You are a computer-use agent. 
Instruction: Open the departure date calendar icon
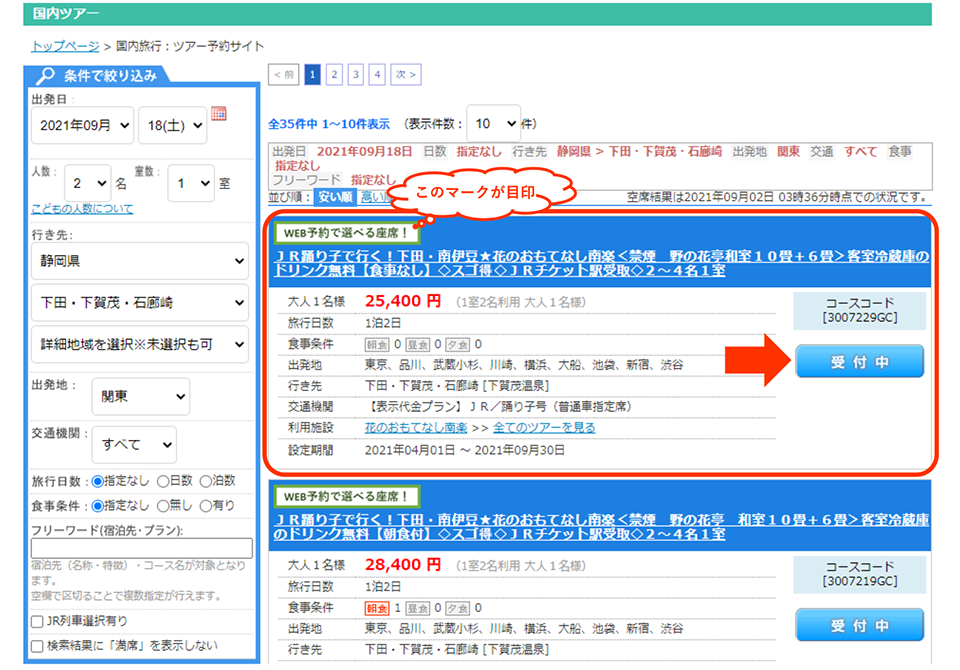click(x=219, y=114)
